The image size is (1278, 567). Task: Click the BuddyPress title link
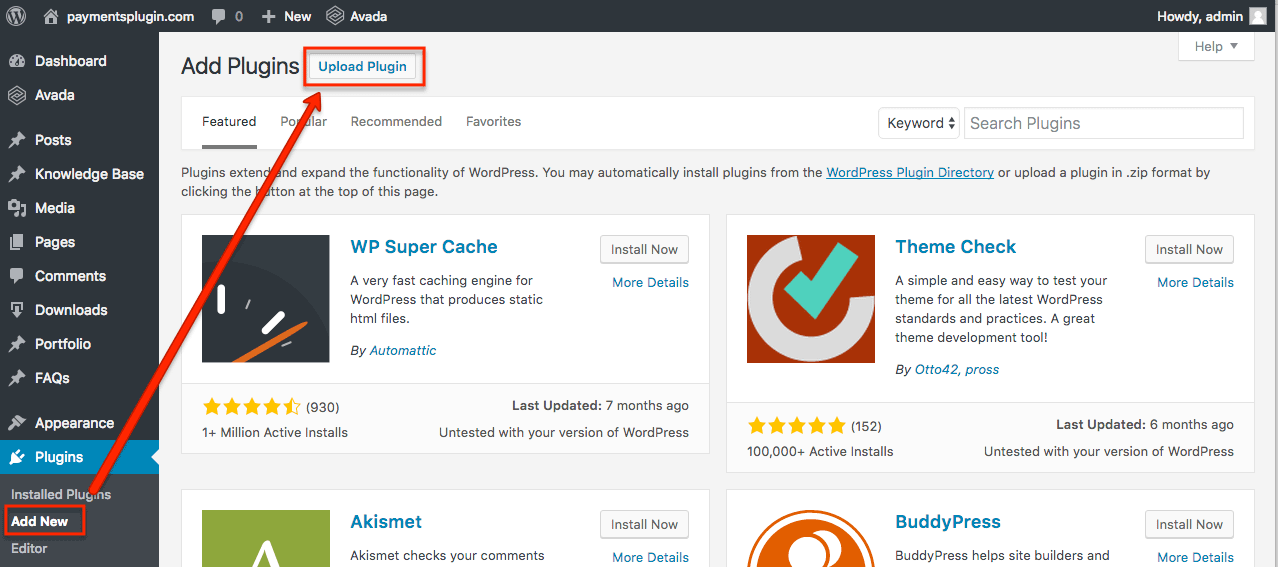coord(948,522)
